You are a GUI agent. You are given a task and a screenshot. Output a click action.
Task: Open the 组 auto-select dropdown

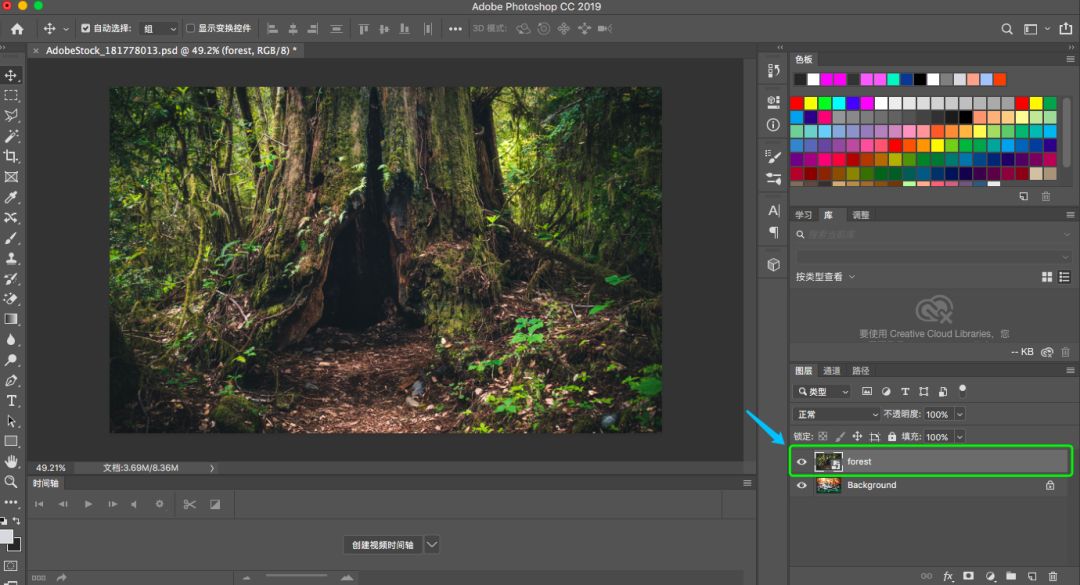click(x=159, y=29)
